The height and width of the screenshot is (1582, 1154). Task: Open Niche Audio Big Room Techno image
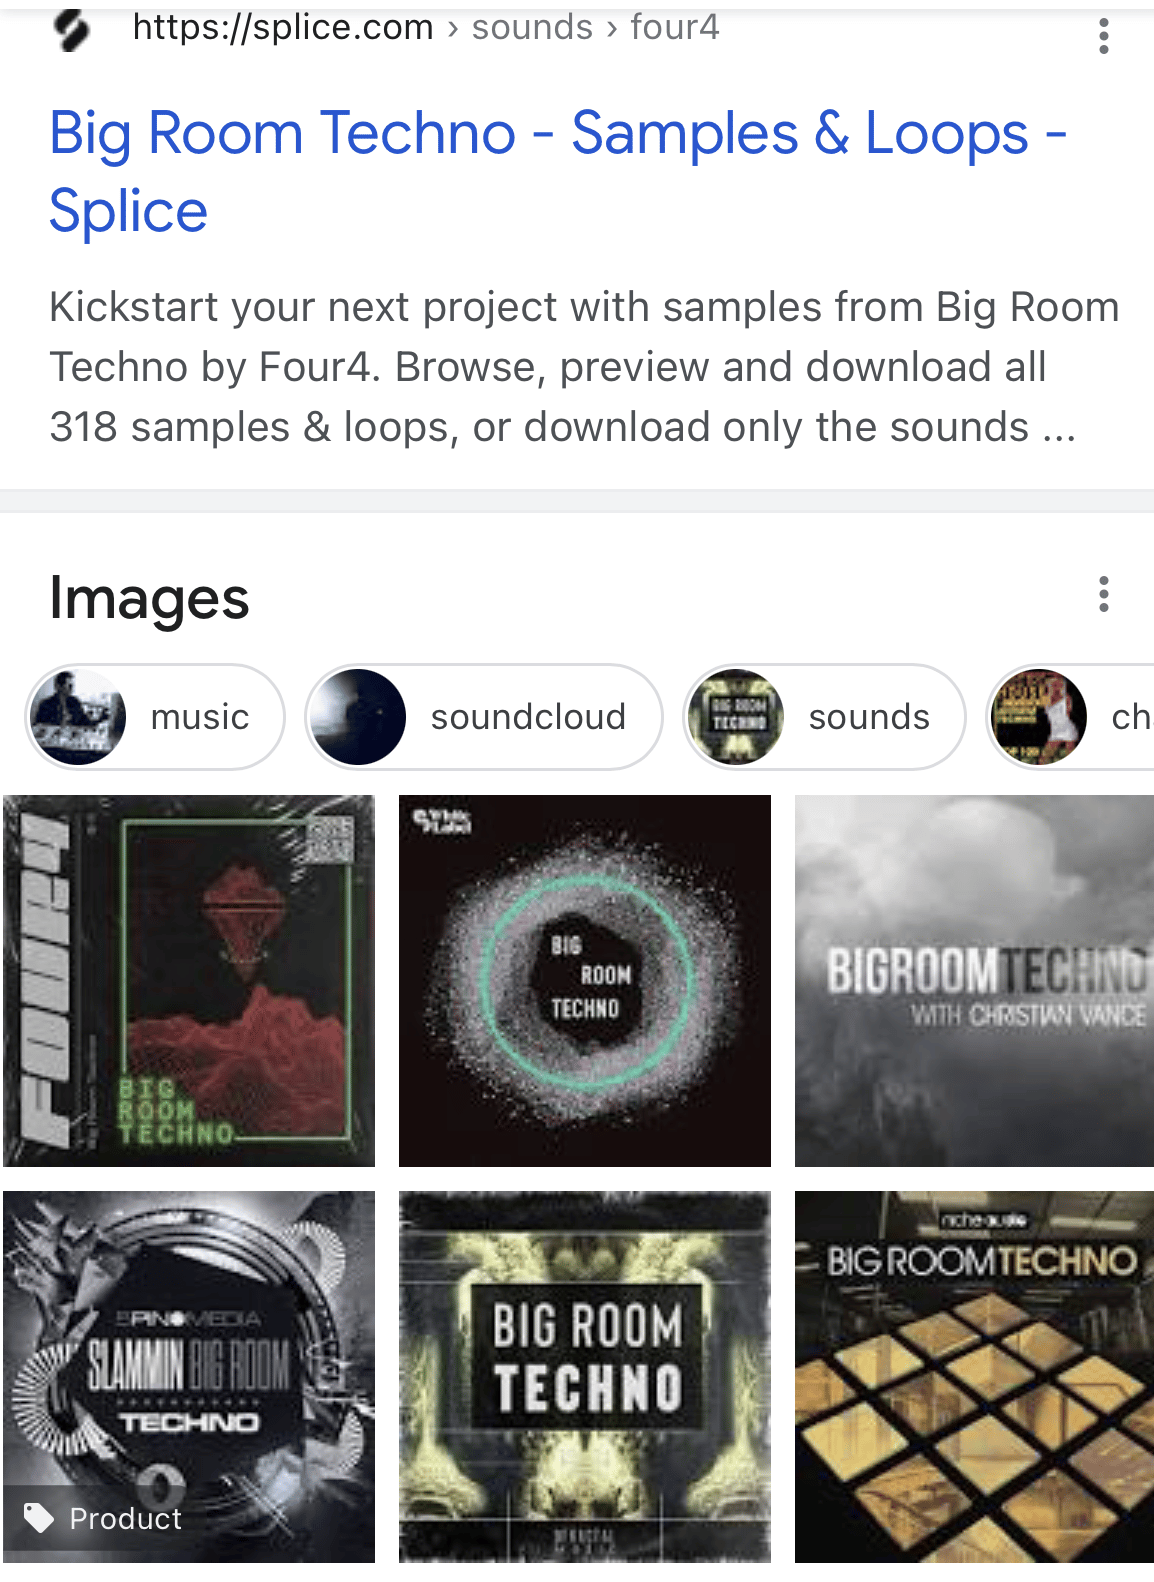[x=974, y=1376]
